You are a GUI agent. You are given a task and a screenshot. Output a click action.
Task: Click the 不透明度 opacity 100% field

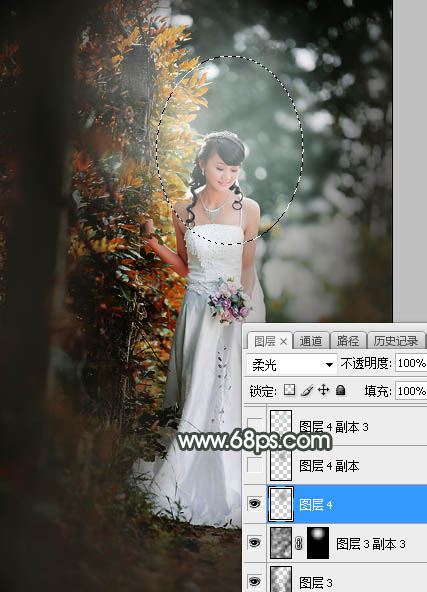(x=411, y=363)
